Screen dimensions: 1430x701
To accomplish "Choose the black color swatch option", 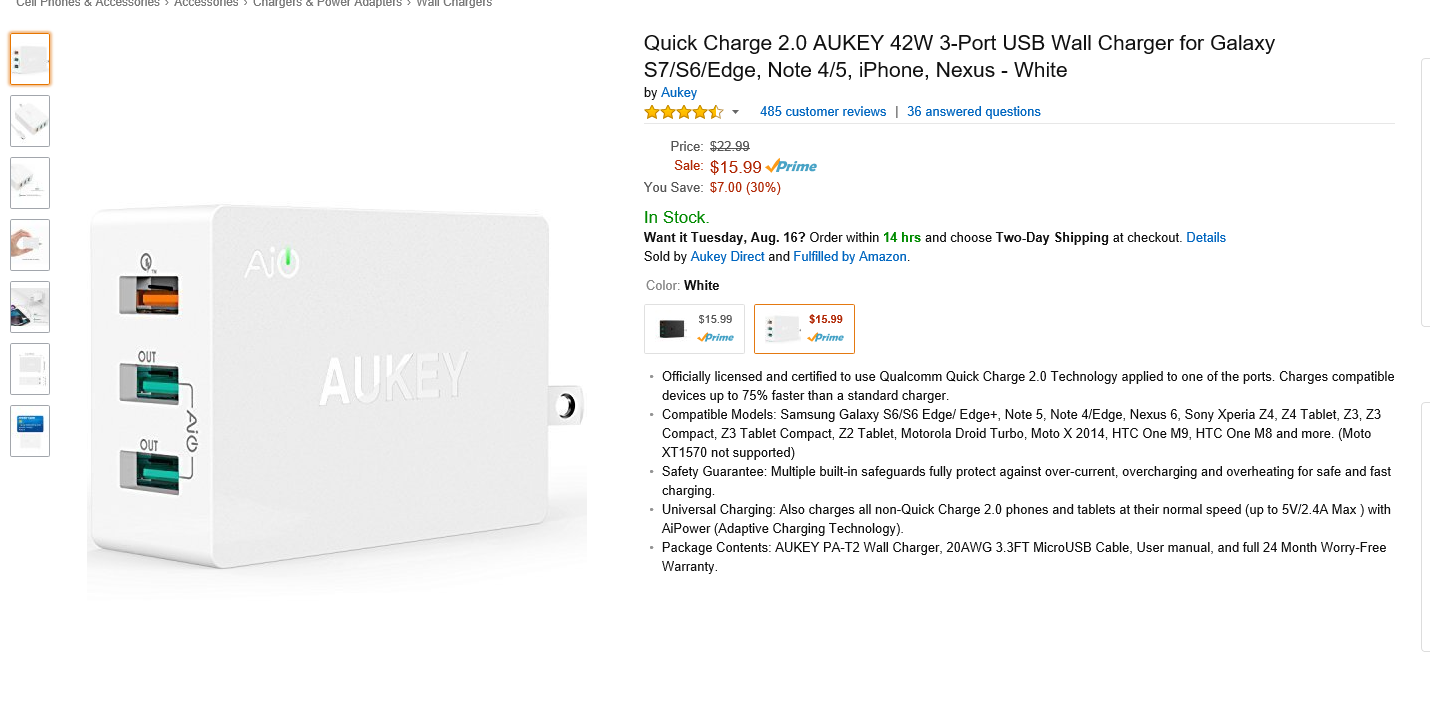I will click(x=694, y=329).
